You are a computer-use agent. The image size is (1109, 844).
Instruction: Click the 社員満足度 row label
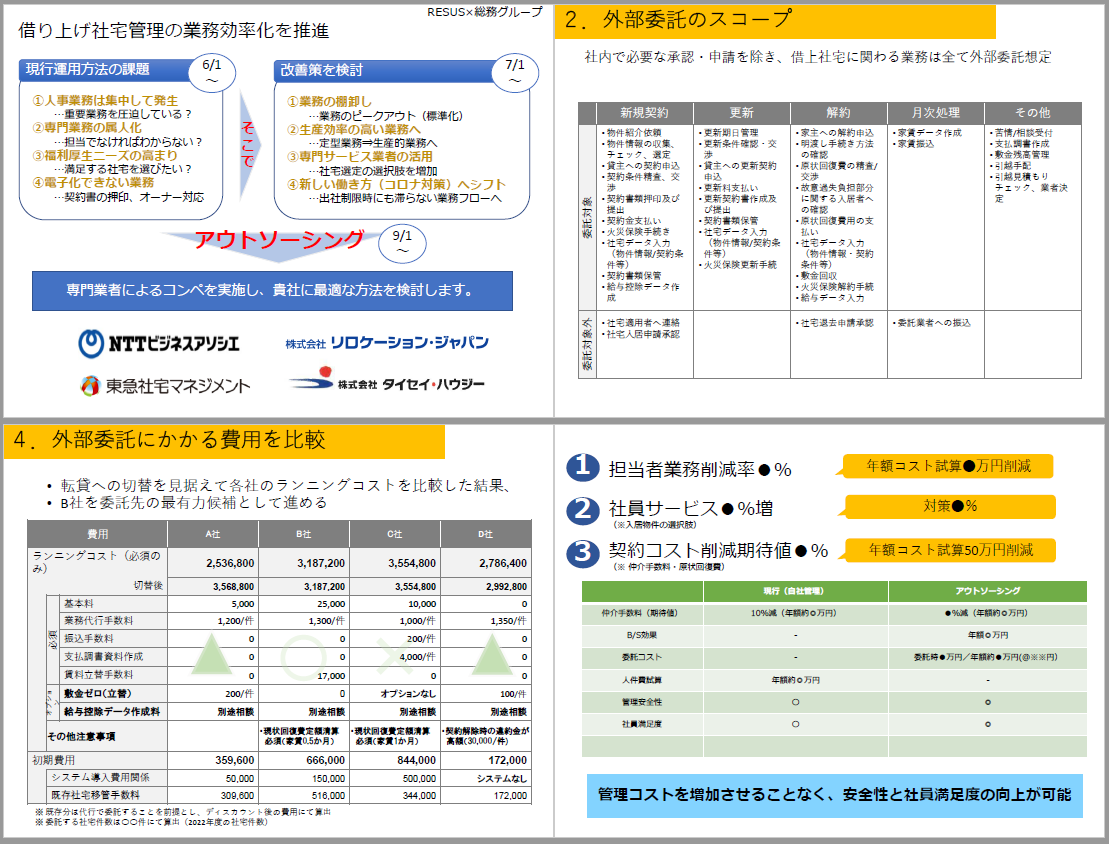tap(641, 724)
